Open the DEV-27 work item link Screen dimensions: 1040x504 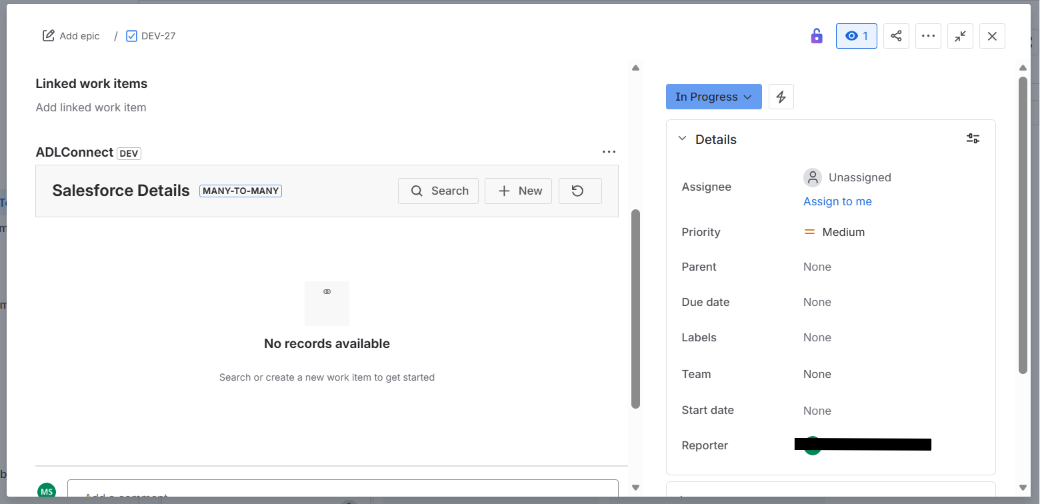click(x=158, y=36)
